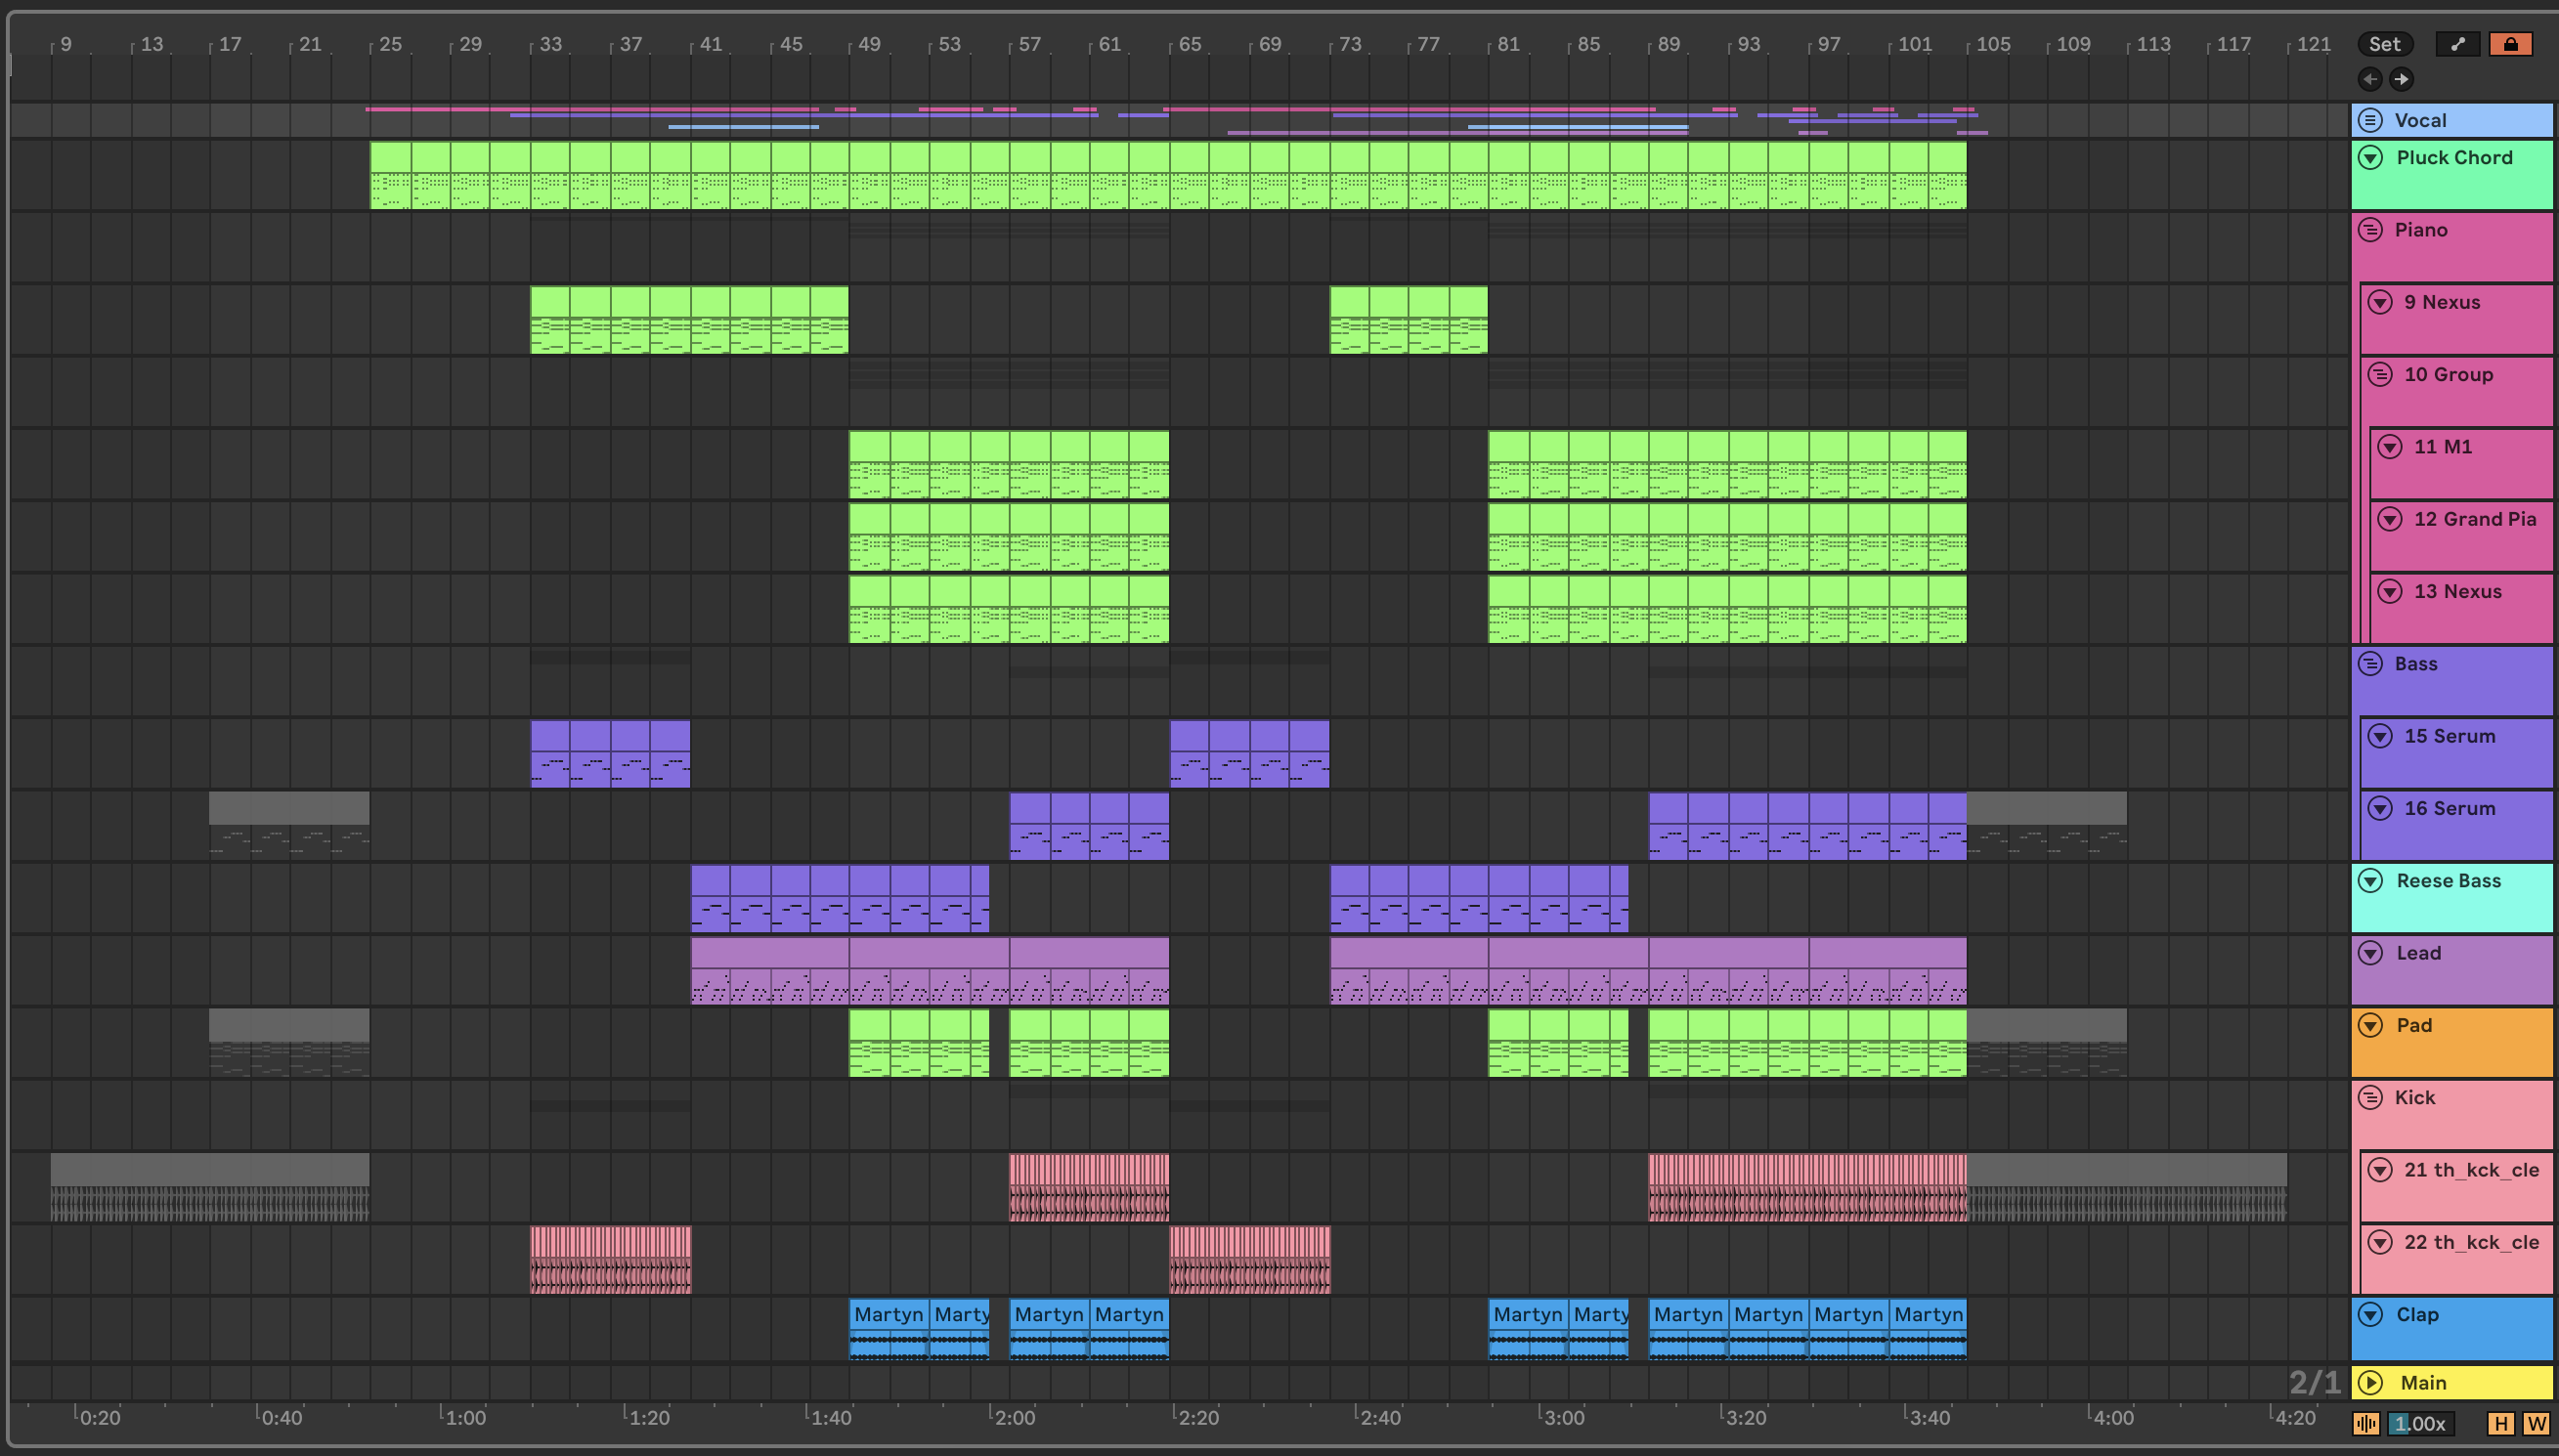Click the W optimize width button

point(2536,1424)
